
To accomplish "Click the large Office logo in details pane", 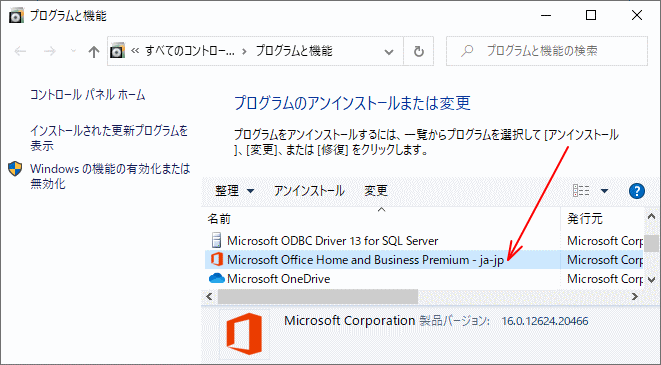I will pyautogui.click(x=244, y=335).
